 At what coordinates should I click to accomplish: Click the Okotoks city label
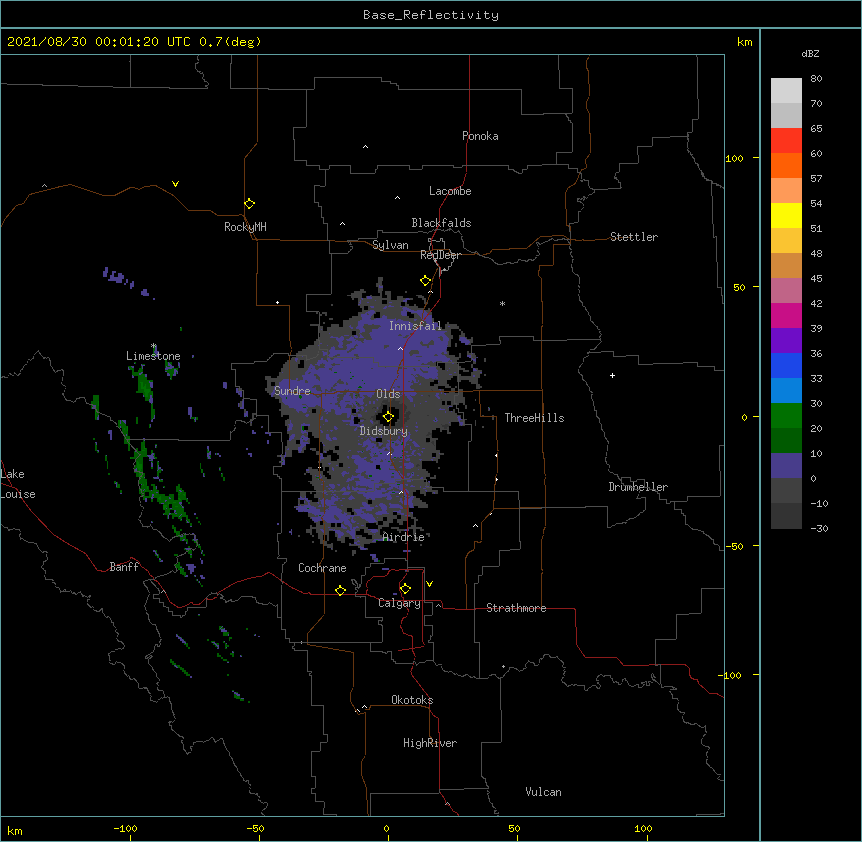412,700
